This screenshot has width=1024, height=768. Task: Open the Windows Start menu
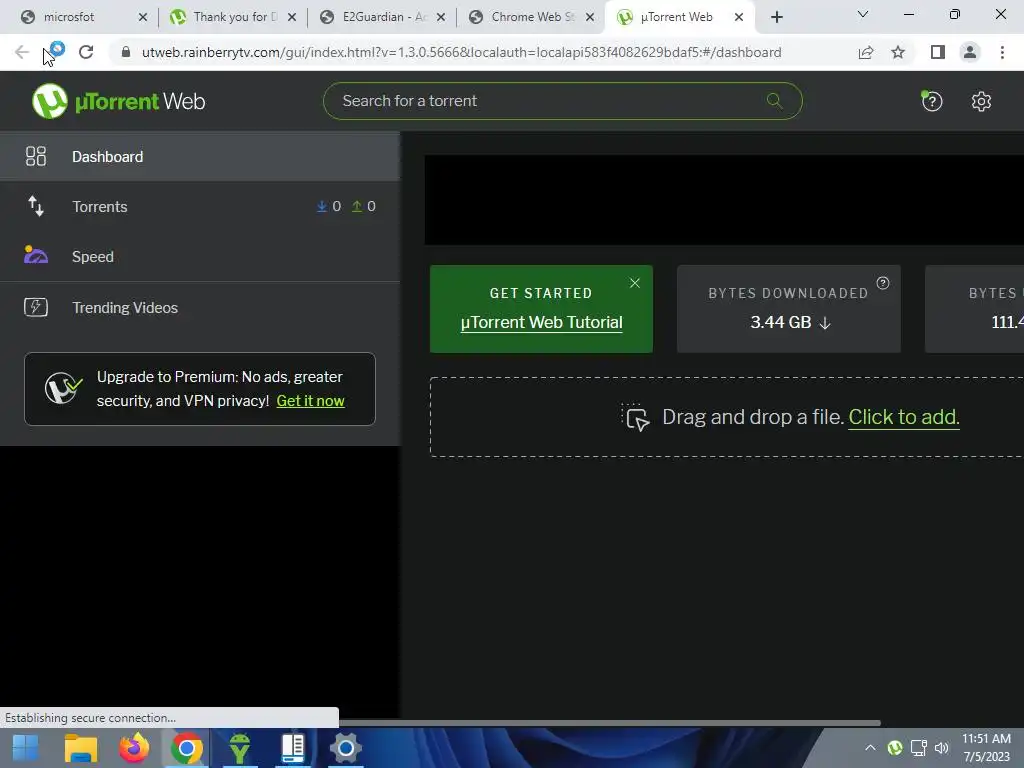pos(26,748)
